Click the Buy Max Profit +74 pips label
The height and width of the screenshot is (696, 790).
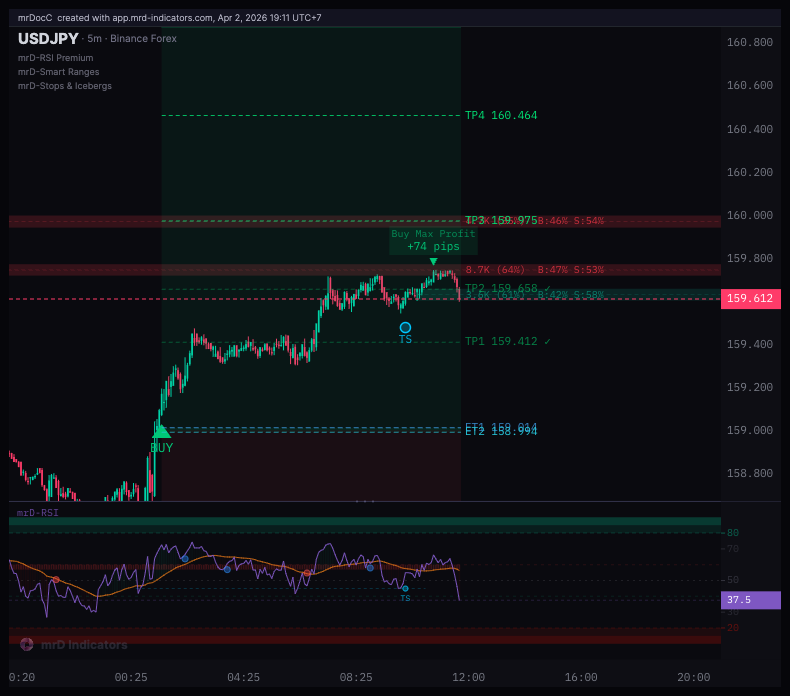pos(433,240)
